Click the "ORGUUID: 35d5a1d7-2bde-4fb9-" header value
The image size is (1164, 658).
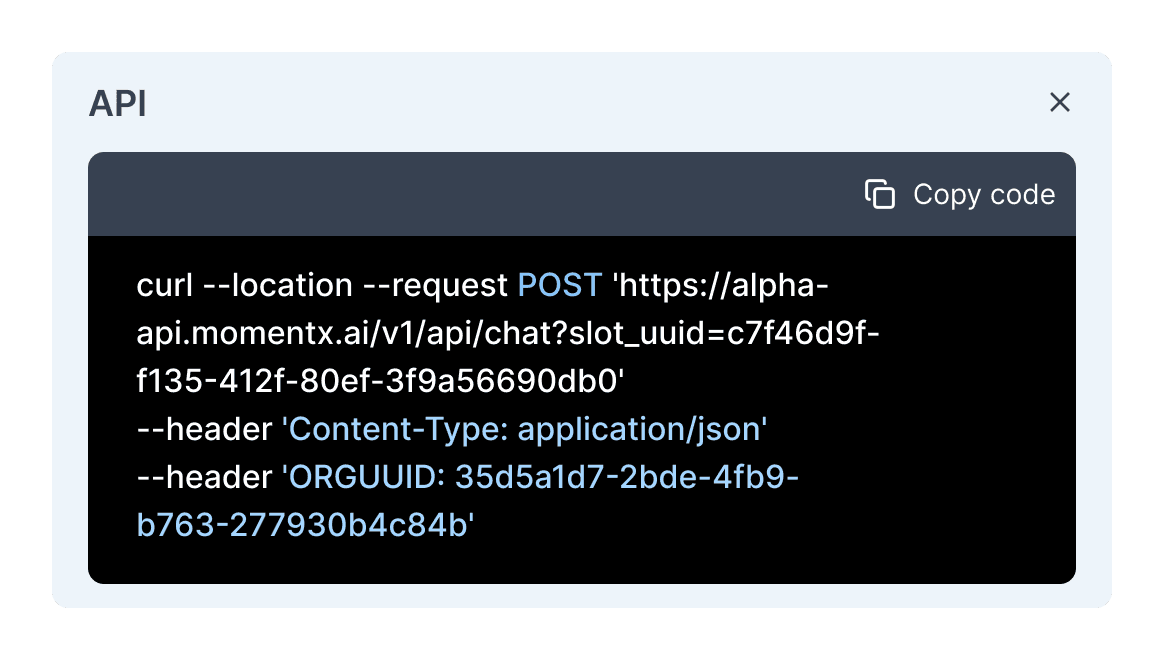540,477
